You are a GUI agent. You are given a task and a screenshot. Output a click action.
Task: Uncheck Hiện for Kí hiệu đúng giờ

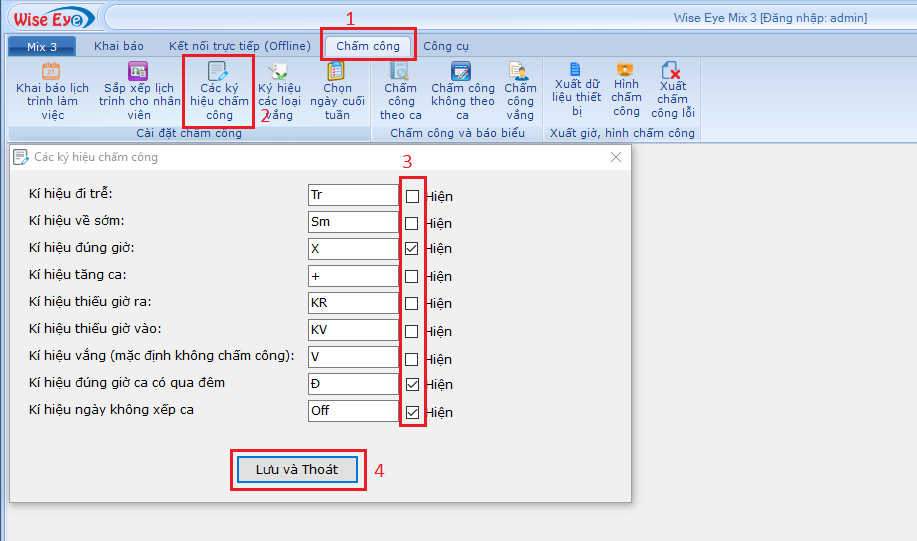click(x=412, y=248)
